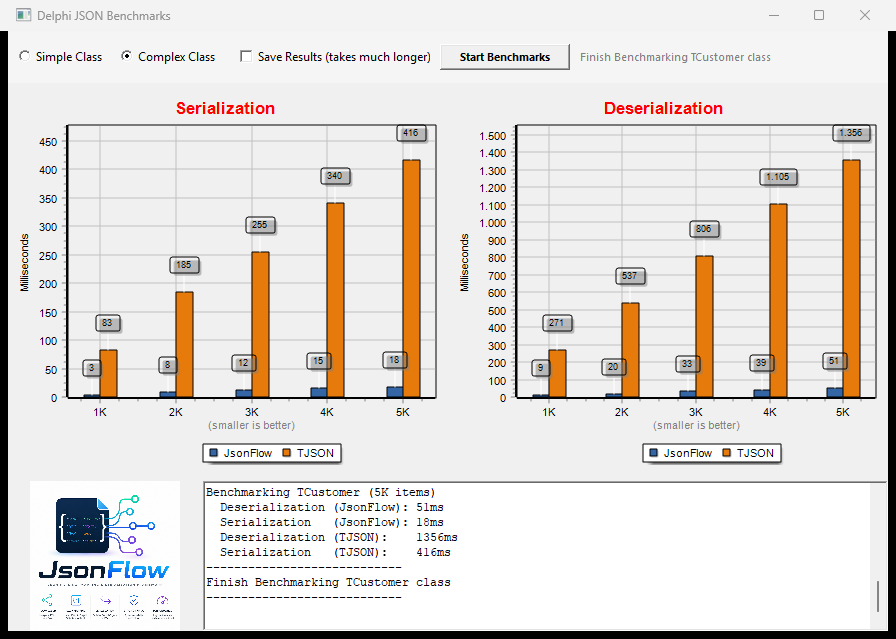Click the JsonFlow blue legend swatch under Deserialization
Viewport: 896px width, 639px height.
click(x=654, y=453)
